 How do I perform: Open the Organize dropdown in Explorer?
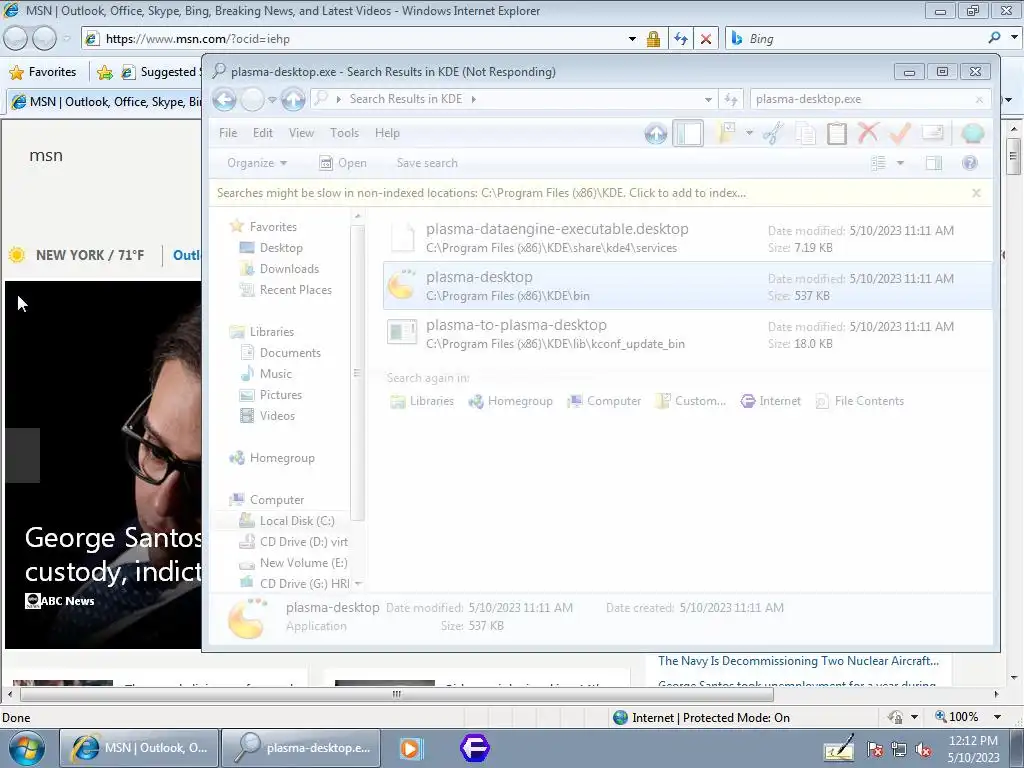click(257, 163)
